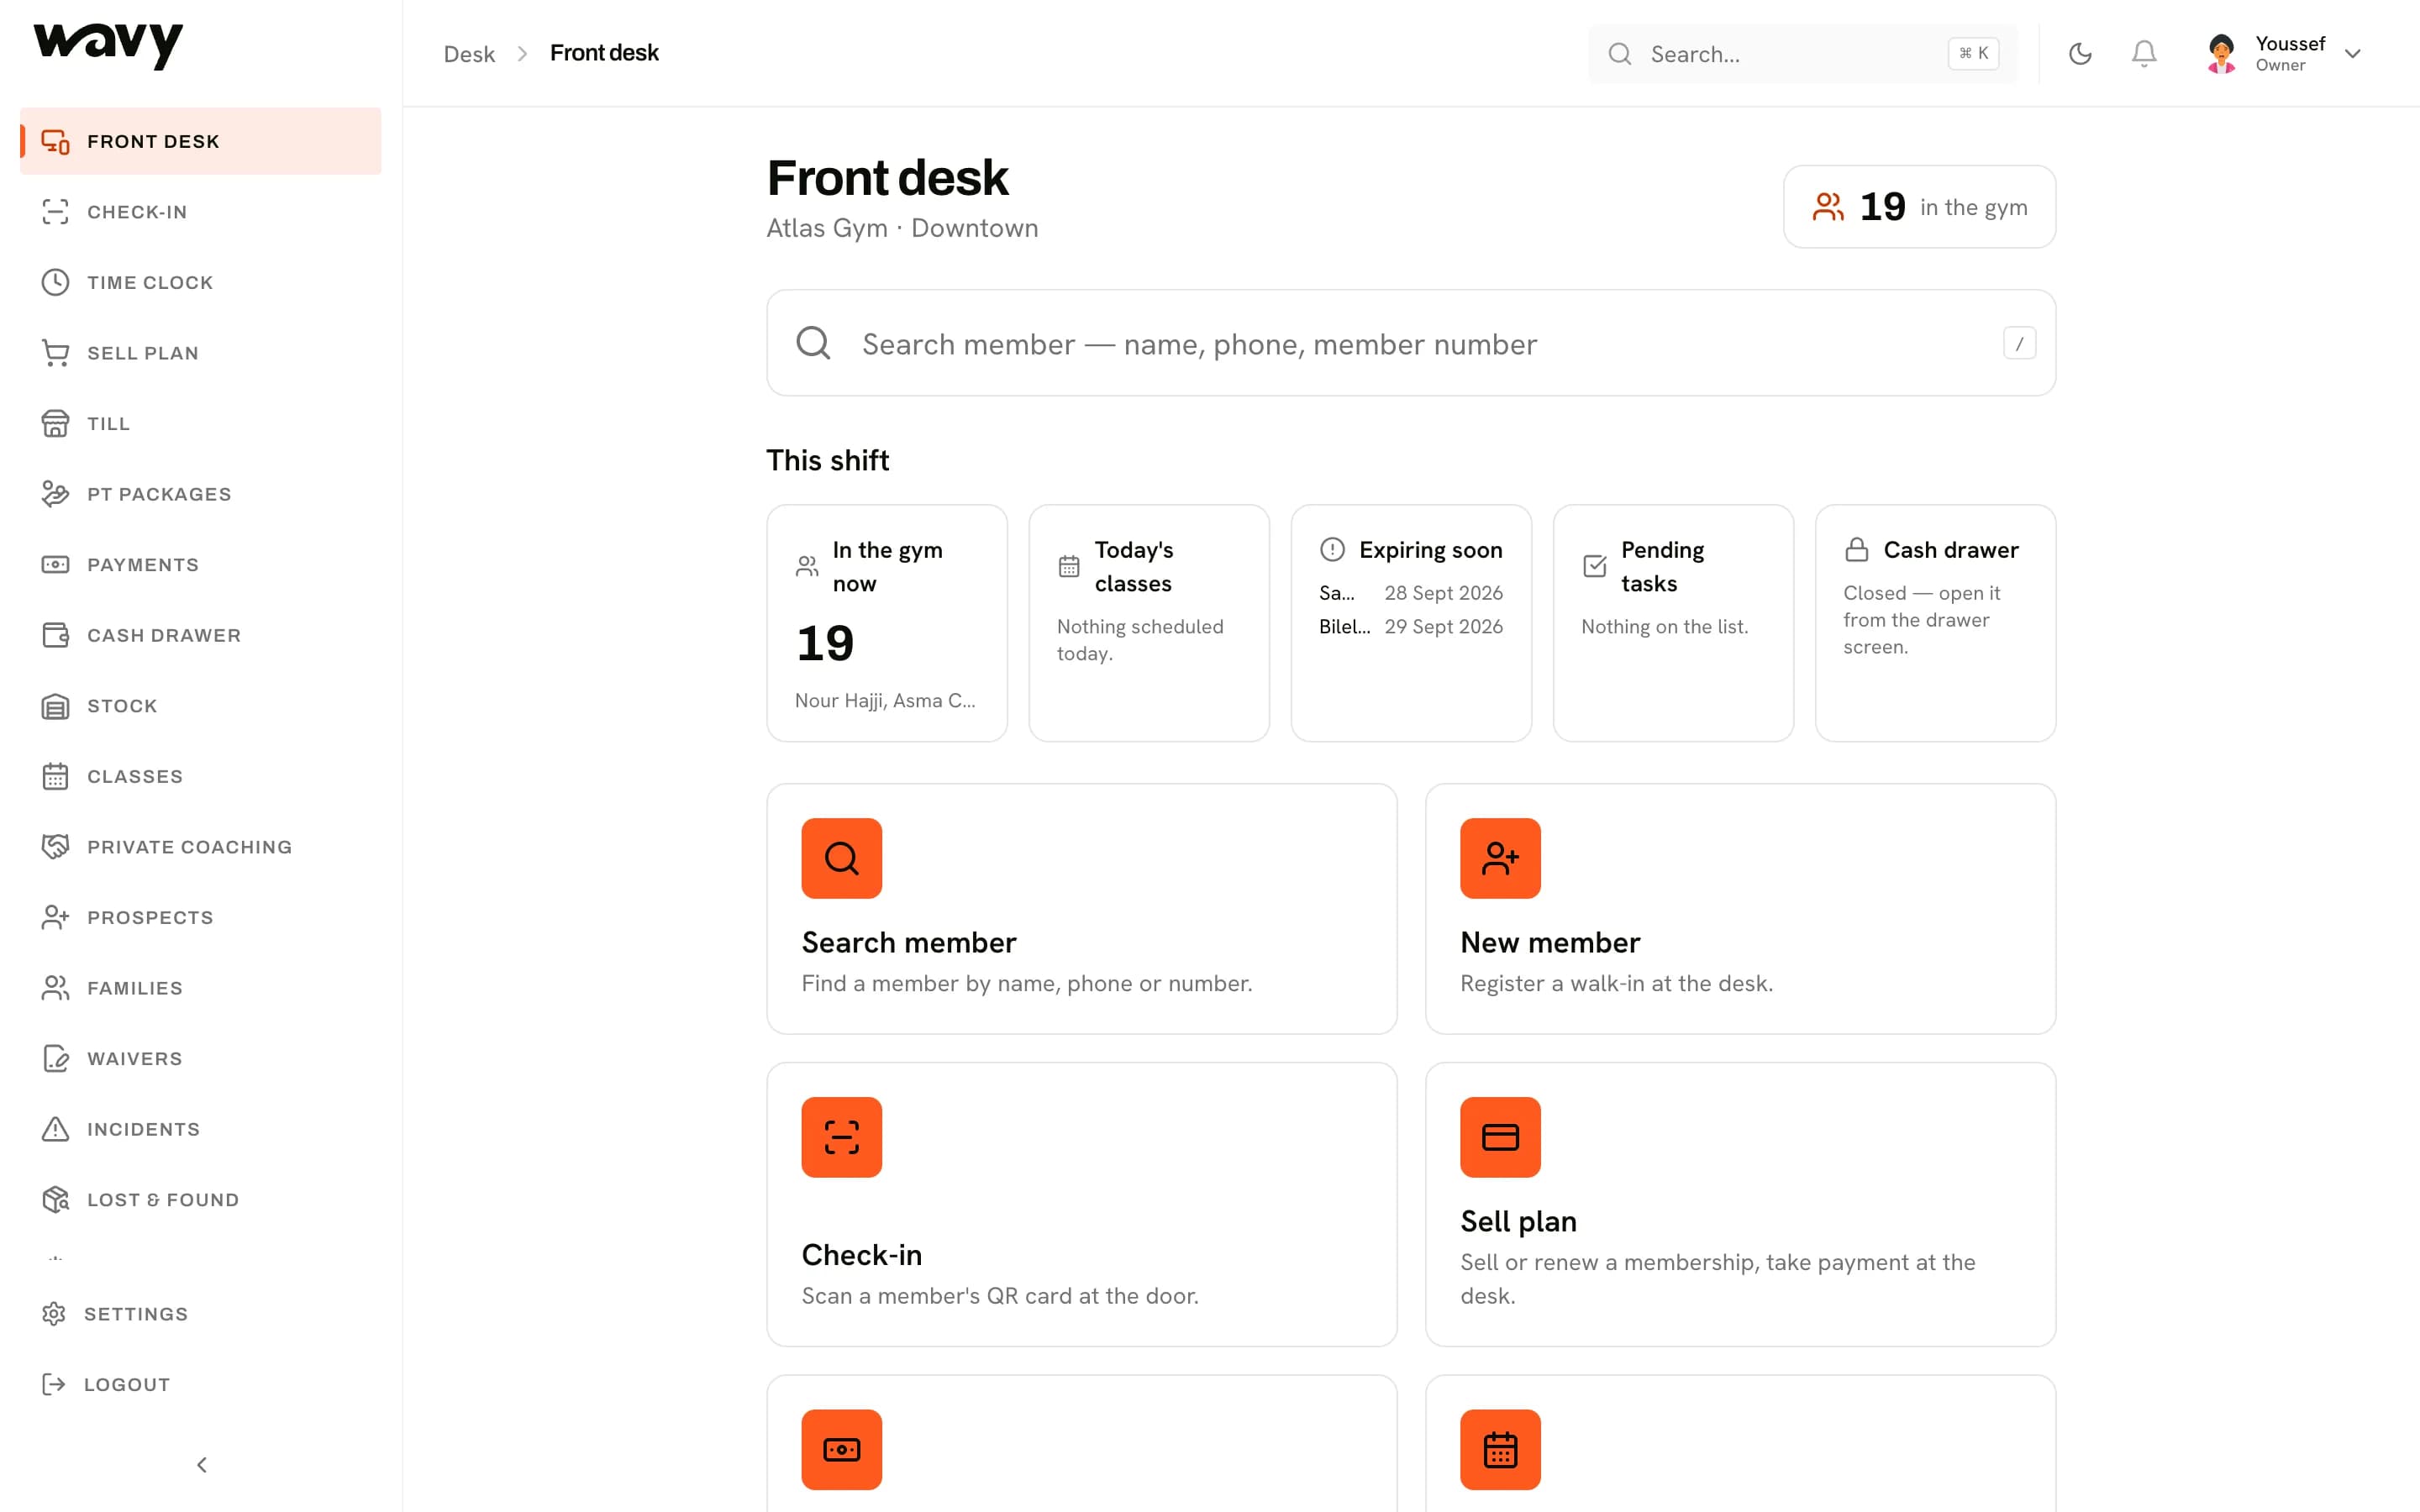Screen dimensions: 2420x1512
Task: Open the Pending tasks card
Action: [x=1673, y=623]
